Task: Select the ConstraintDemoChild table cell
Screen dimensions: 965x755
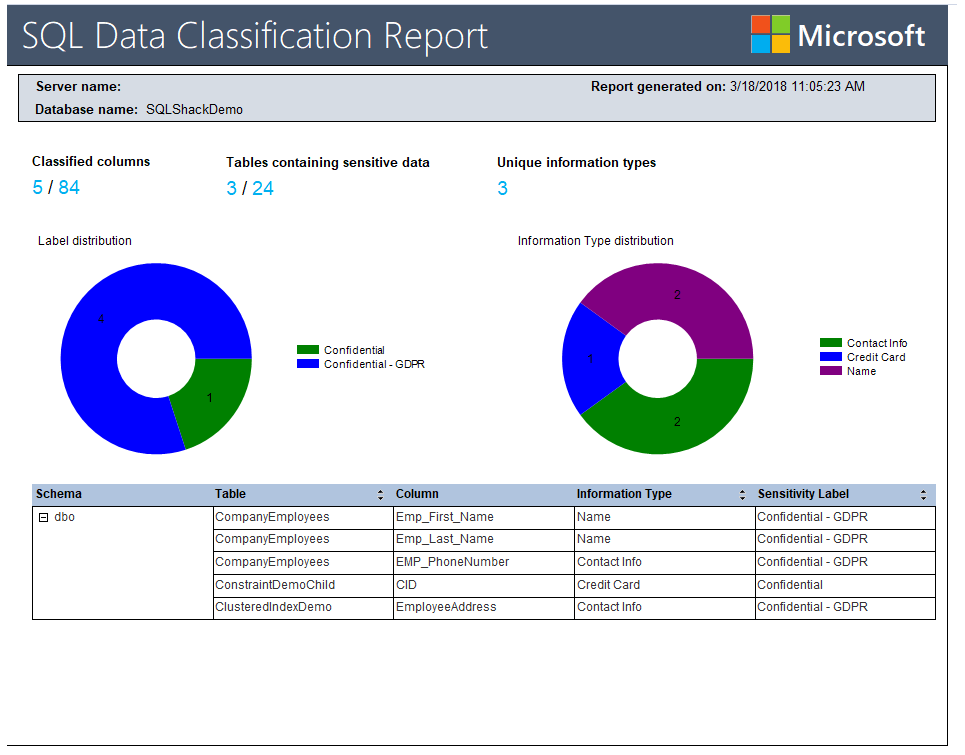Action: click(x=275, y=585)
